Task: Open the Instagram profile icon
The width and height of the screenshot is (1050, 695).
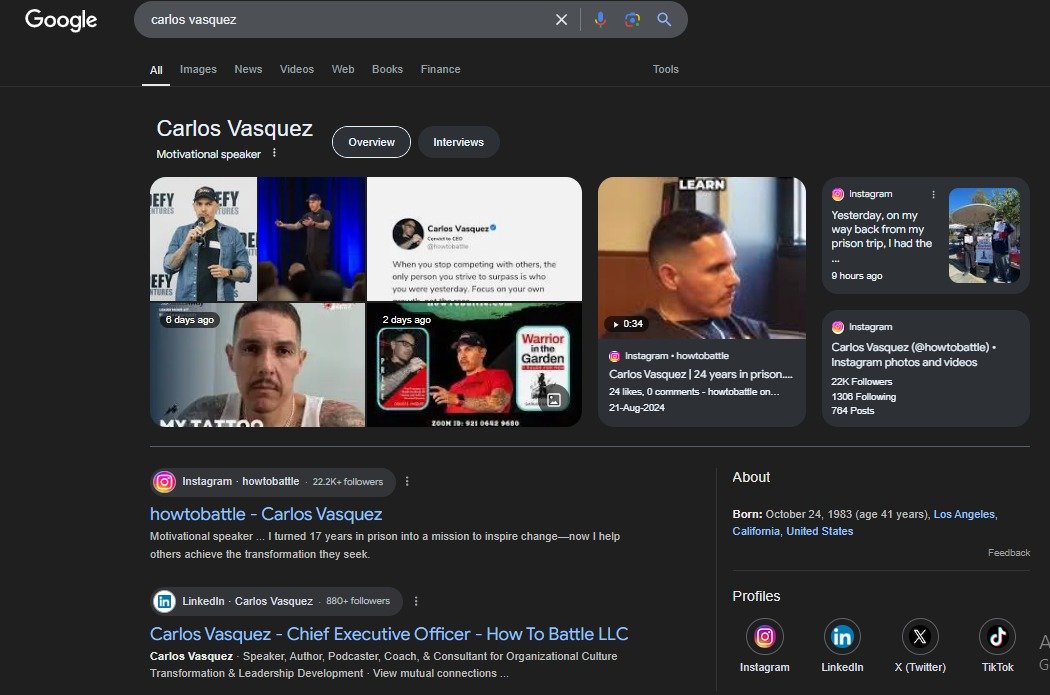Action: [764, 637]
